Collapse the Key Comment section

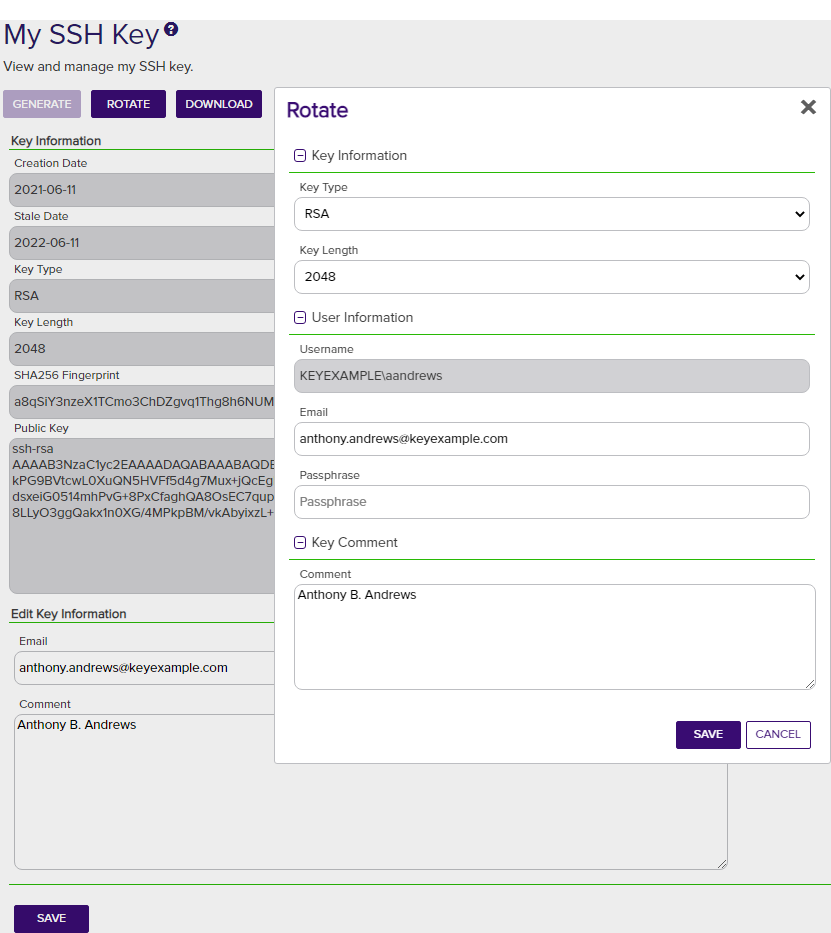[300, 543]
